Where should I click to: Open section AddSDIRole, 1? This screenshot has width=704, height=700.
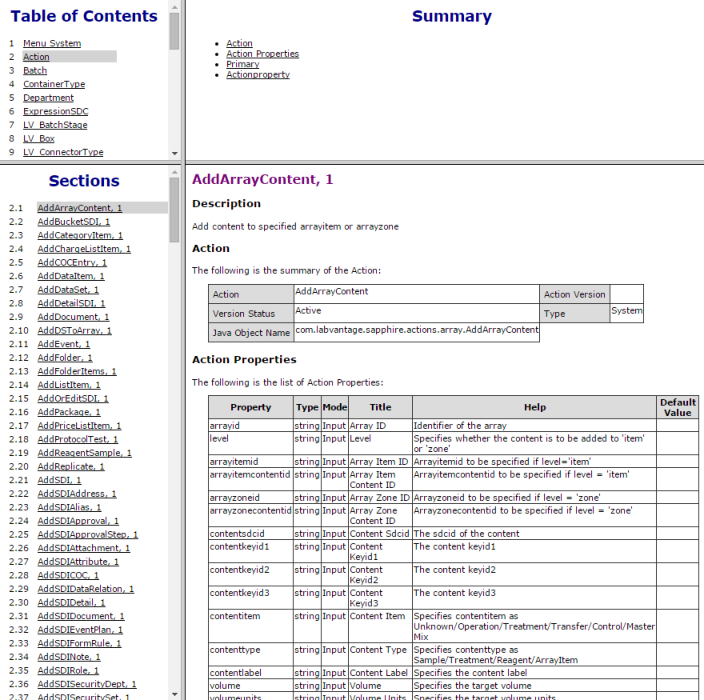(x=68, y=671)
